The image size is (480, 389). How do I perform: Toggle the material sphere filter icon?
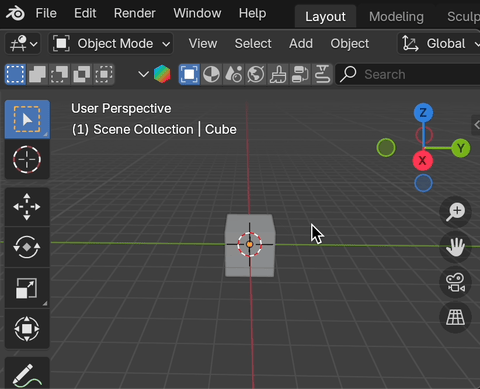point(211,74)
